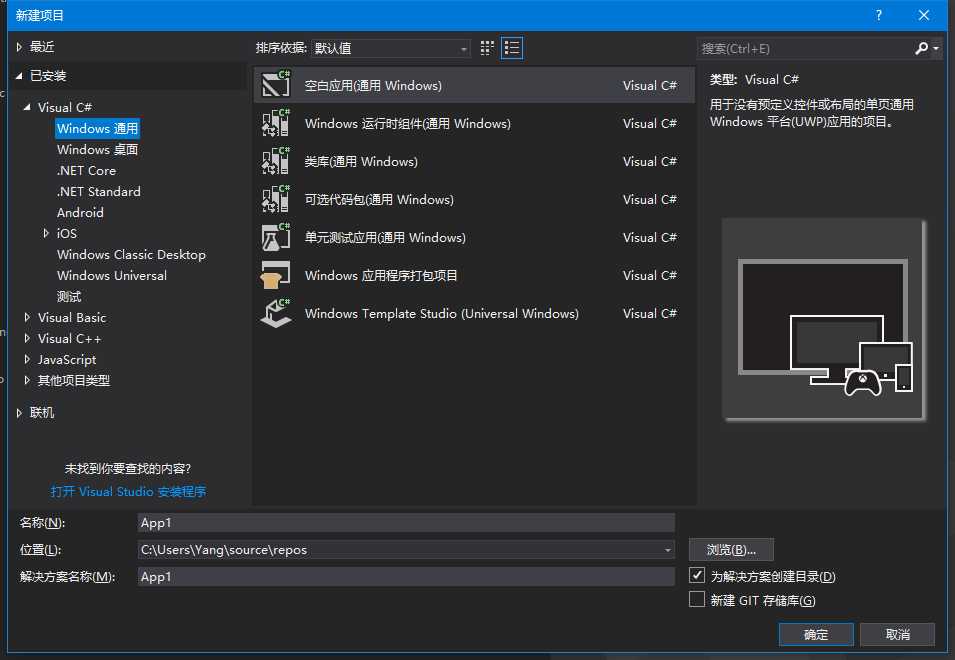Expand the 最近 section
Viewport: 955px width, 660px height.
pos(19,47)
